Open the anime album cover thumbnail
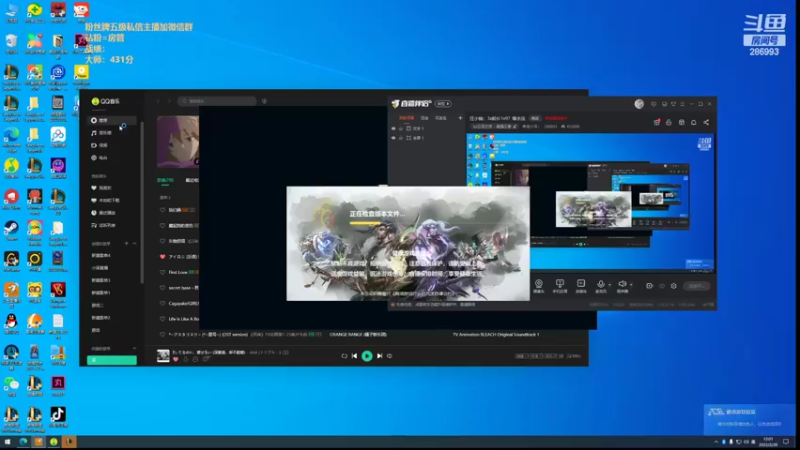Screen dimensions: 800x450 click(x=178, y=141)
